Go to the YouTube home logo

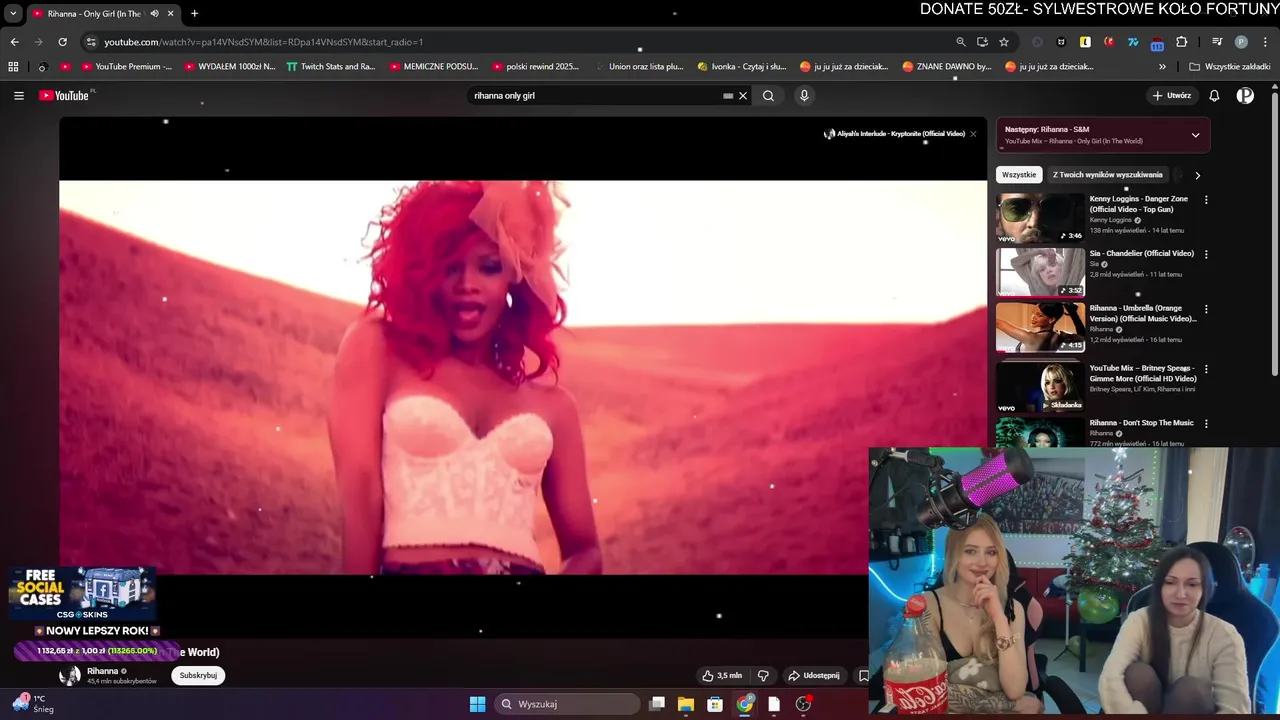pos(66,96)
